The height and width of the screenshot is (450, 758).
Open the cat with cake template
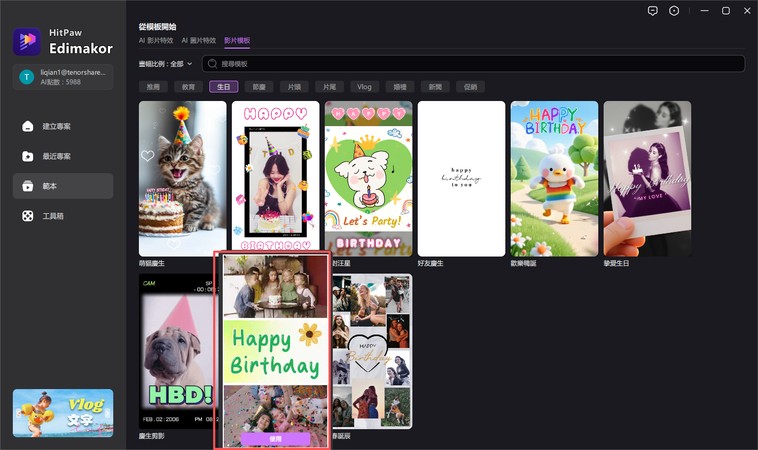click(x=183, y=178)
